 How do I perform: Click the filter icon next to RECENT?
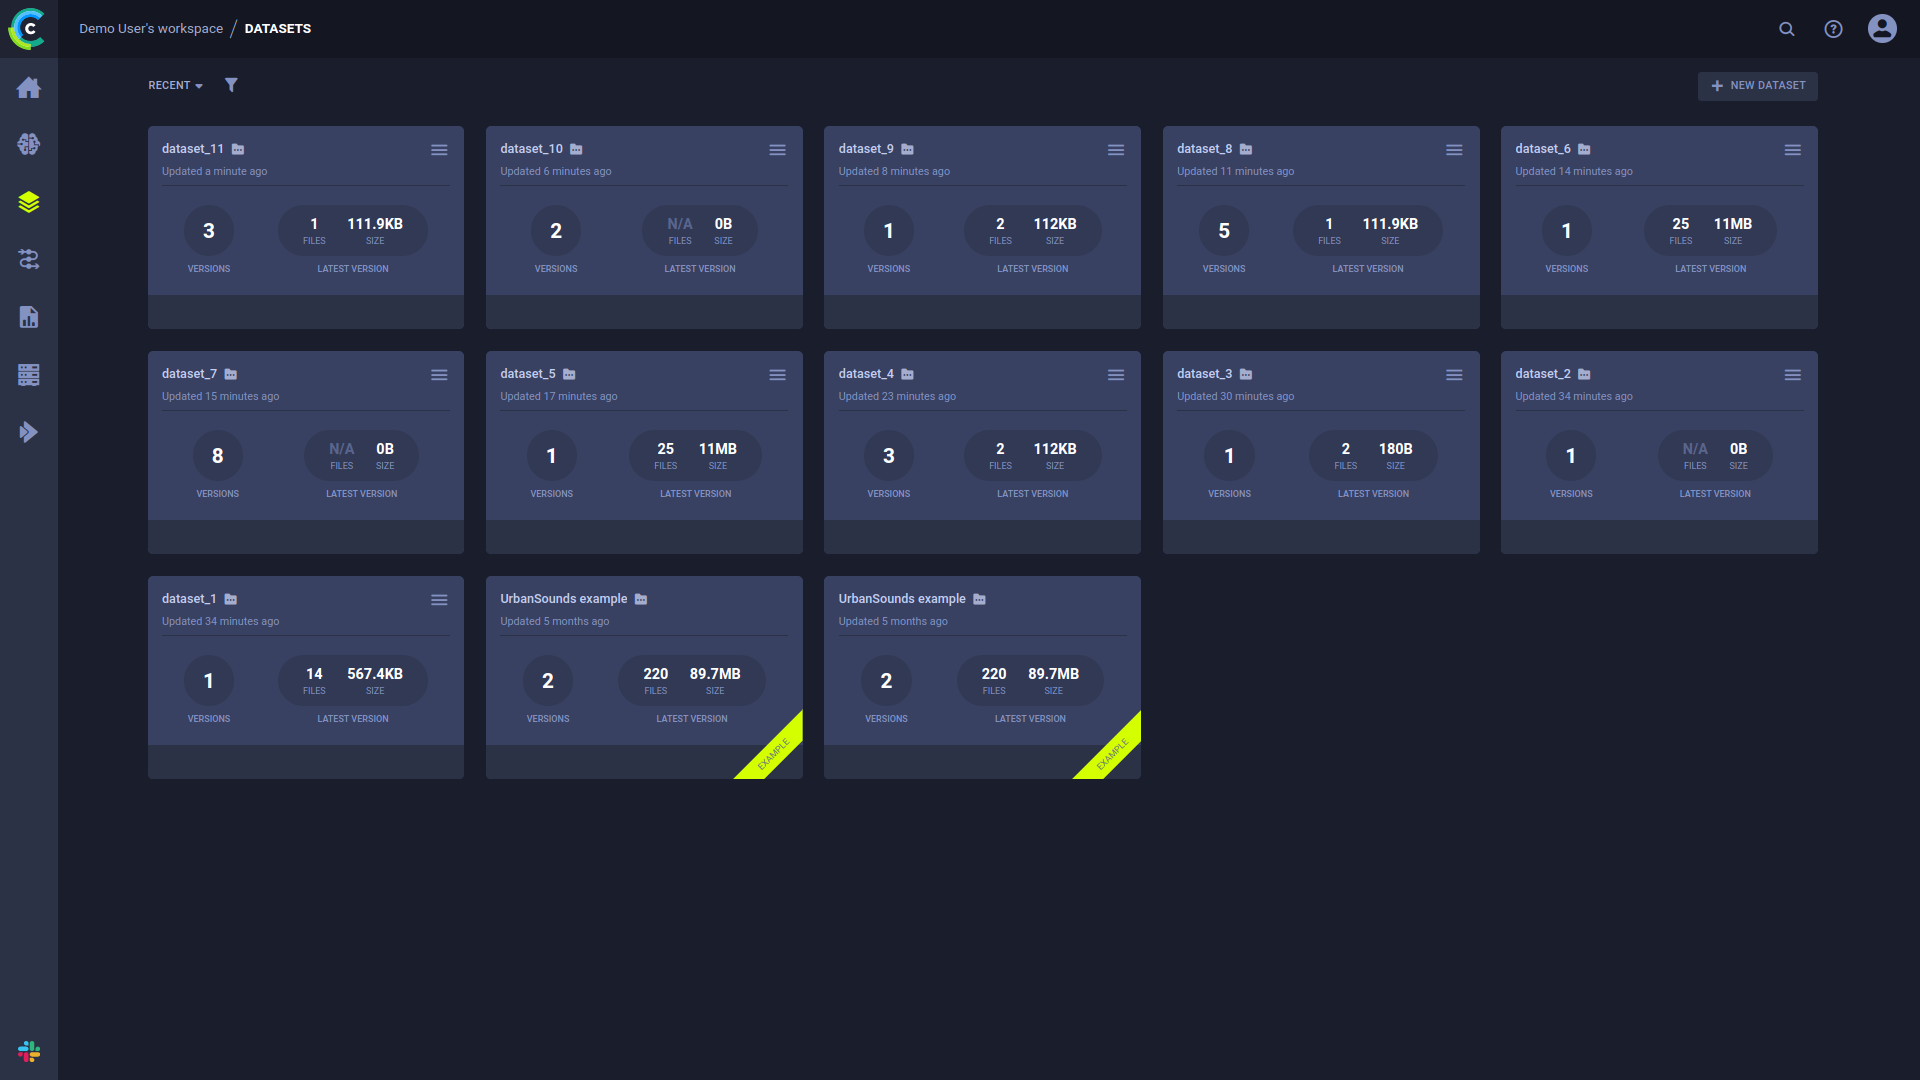pyautogui.click(x=231, y=84)
